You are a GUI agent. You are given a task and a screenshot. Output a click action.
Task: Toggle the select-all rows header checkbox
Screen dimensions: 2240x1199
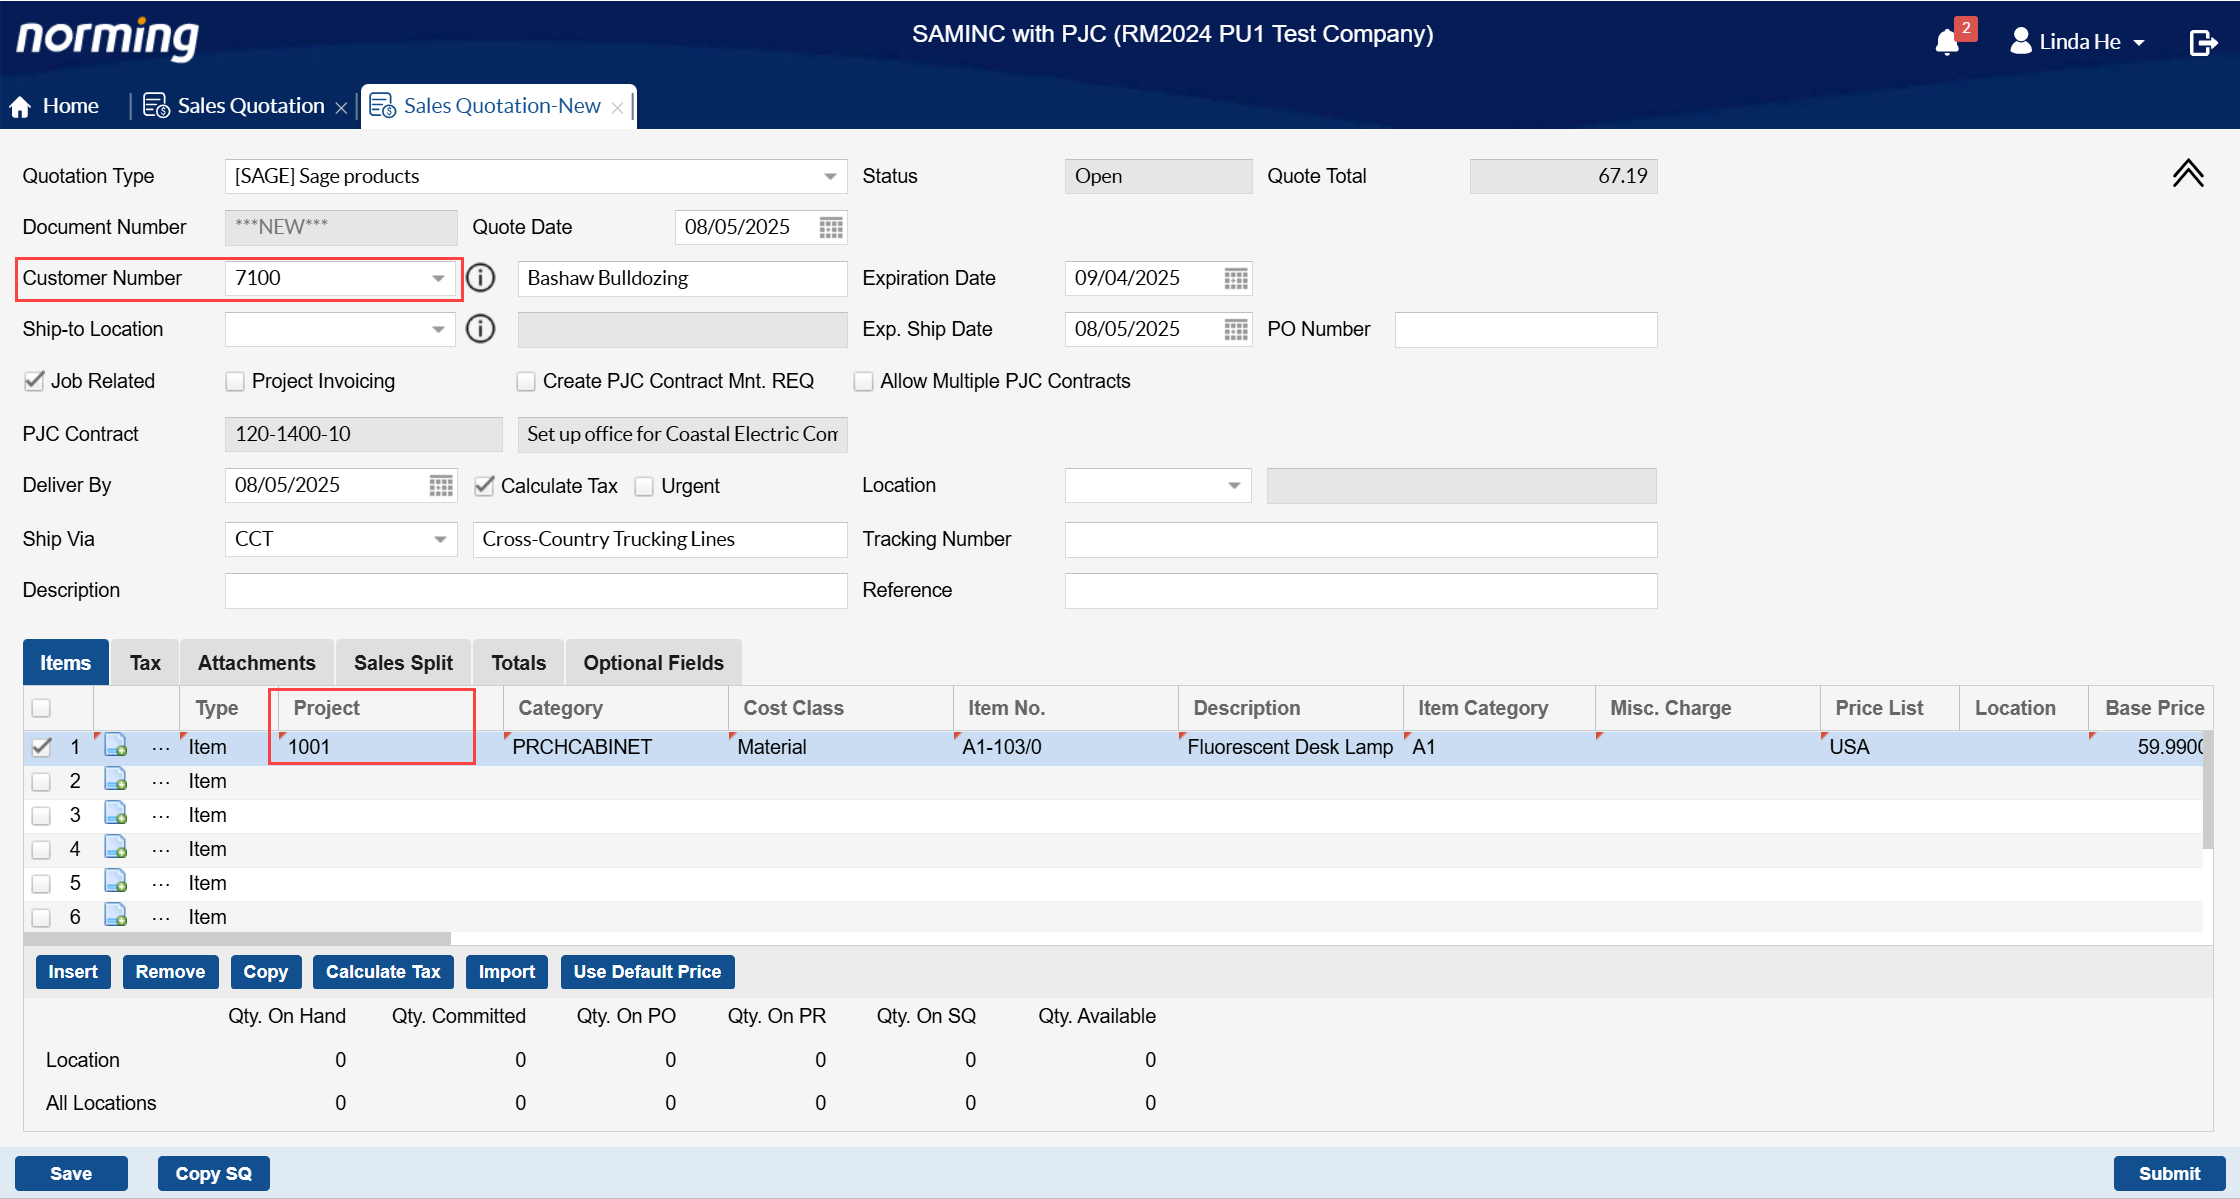point(41,708)
